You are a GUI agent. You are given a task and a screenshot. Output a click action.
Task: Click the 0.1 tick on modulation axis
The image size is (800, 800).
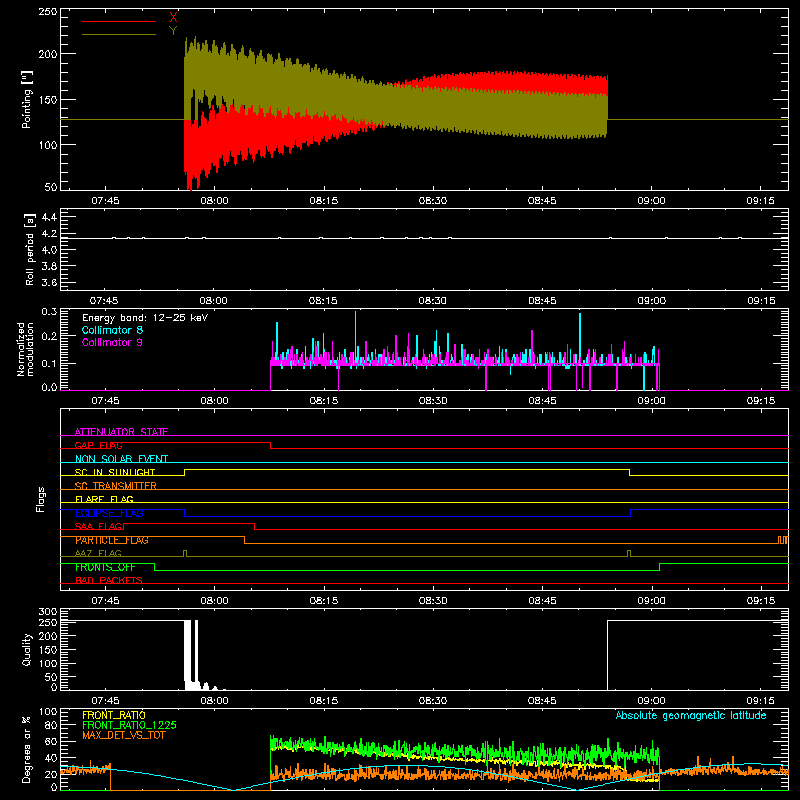pyautogui.click(x=49, y=363)
